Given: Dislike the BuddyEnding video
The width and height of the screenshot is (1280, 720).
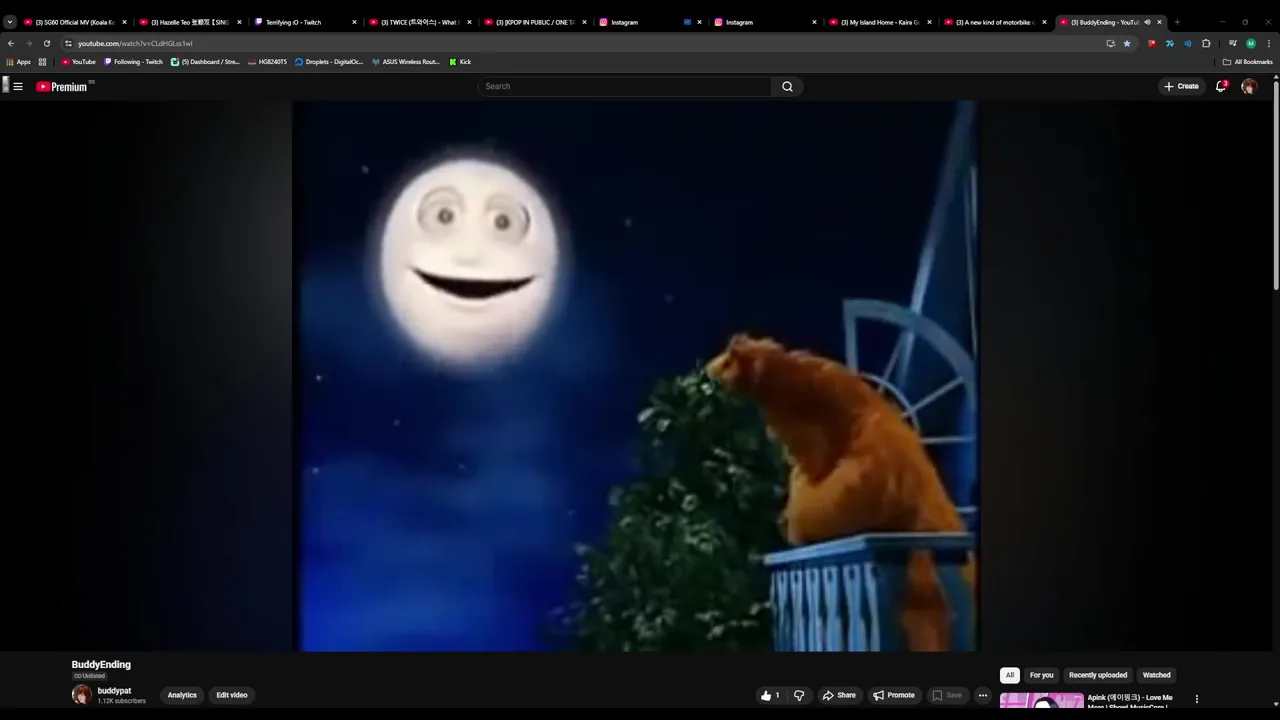Looking at the screenshot, I should (x=799, y=695).
